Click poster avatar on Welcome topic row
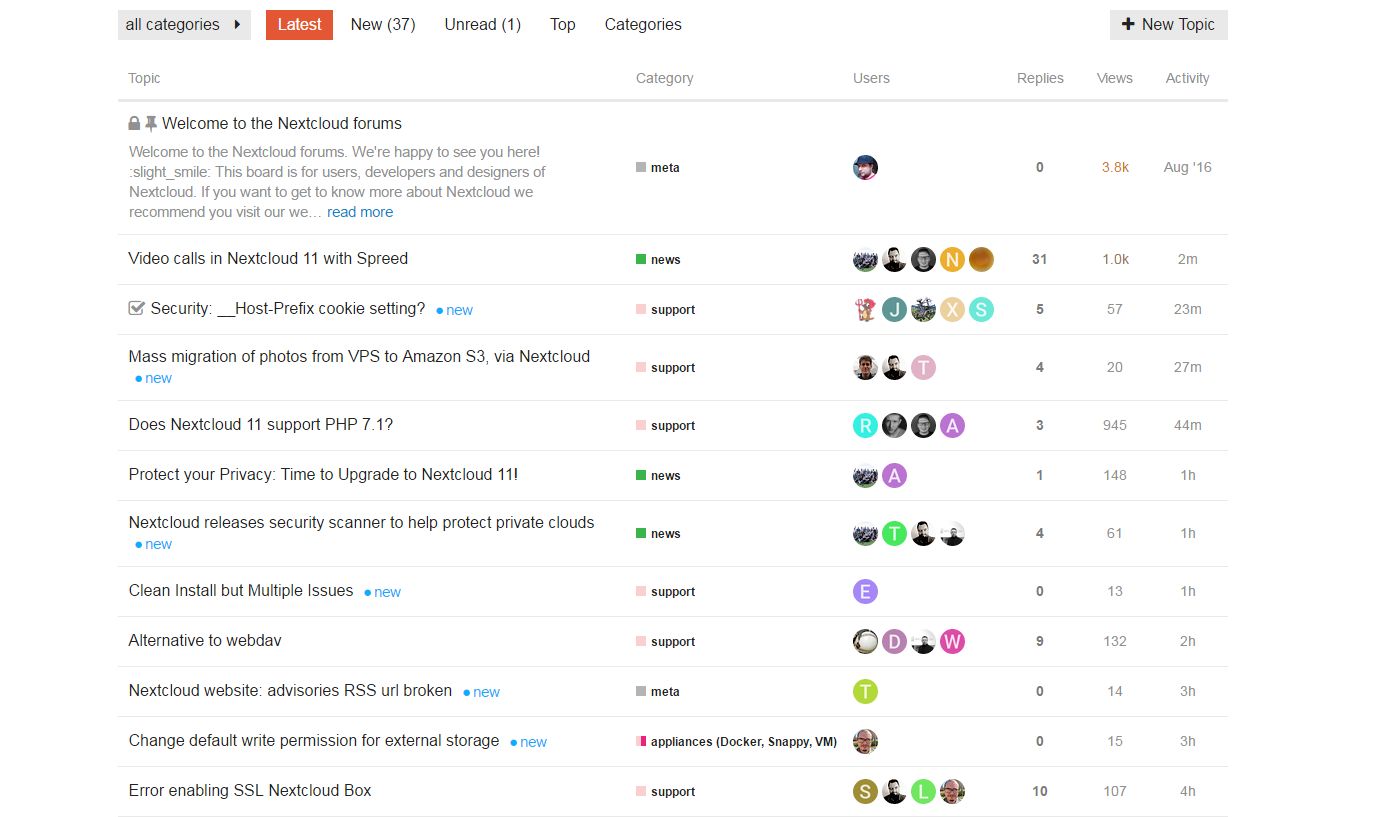The image size is (1397, 817). (866, 168)
